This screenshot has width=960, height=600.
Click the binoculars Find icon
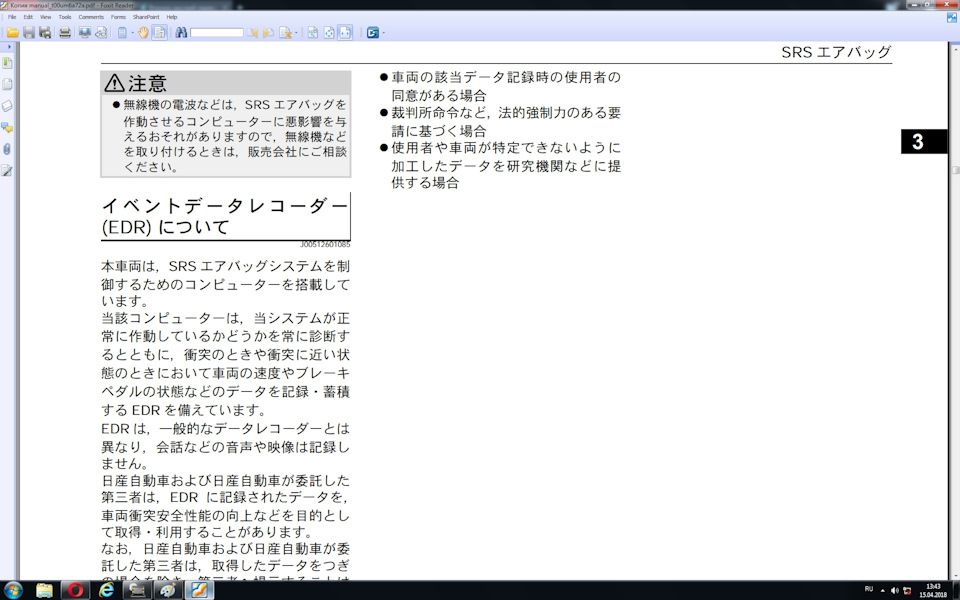tap(181, 32)
